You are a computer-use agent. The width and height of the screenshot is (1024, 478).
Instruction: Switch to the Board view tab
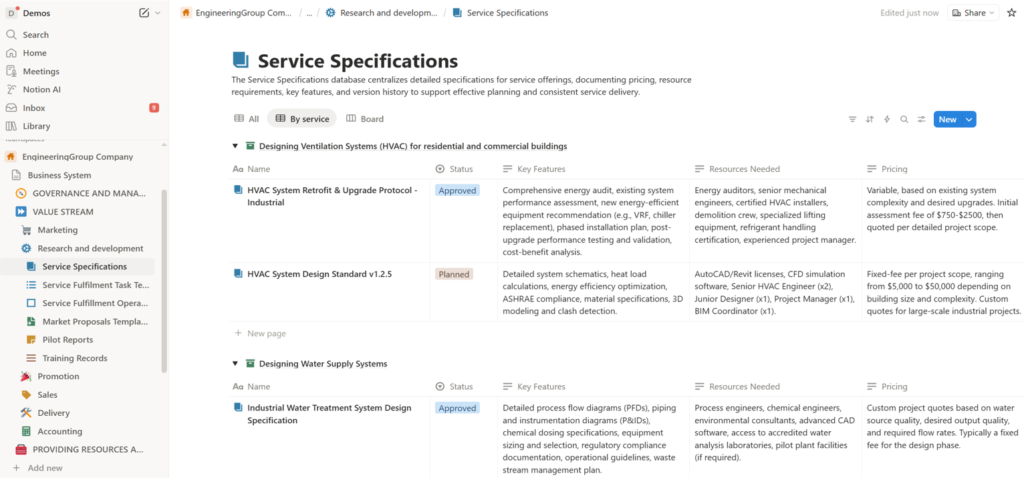[365, 119]
